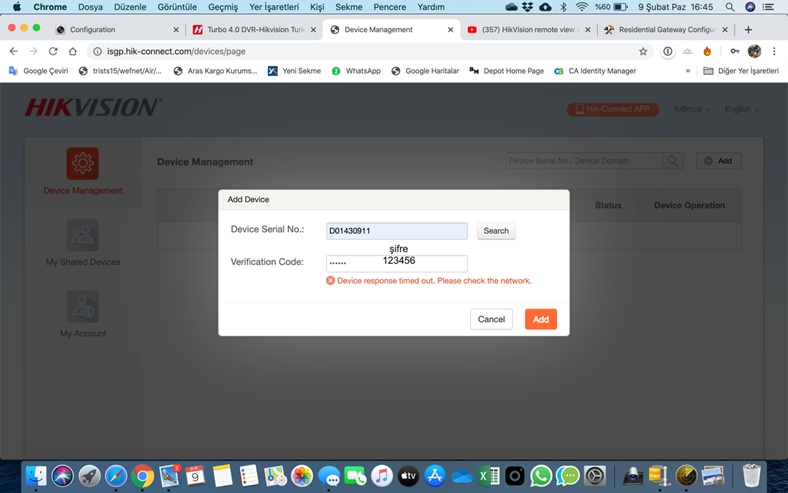Open My Shared Devices icon
Viewport: 788px width, 493px height.
click(82, 236)
